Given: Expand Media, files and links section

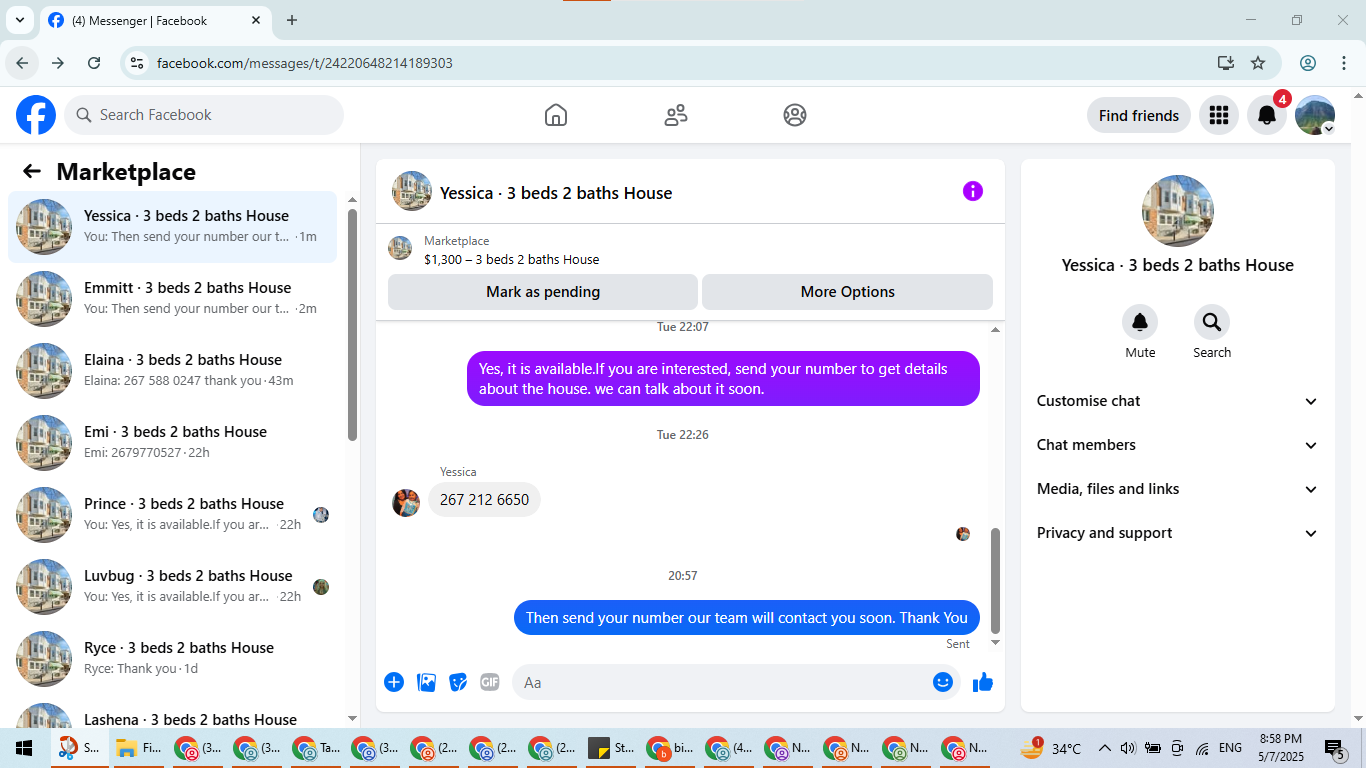Looking at the screenshot, I should click(x=1178, y=489).
